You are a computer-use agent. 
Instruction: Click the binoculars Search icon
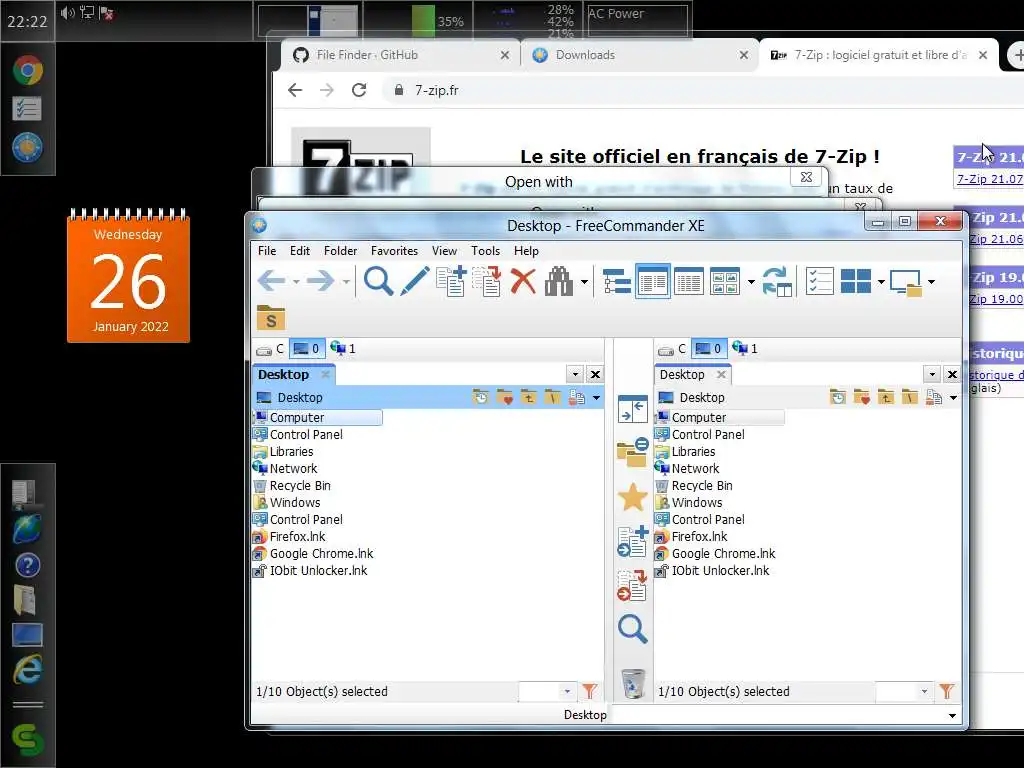[558, 281]
